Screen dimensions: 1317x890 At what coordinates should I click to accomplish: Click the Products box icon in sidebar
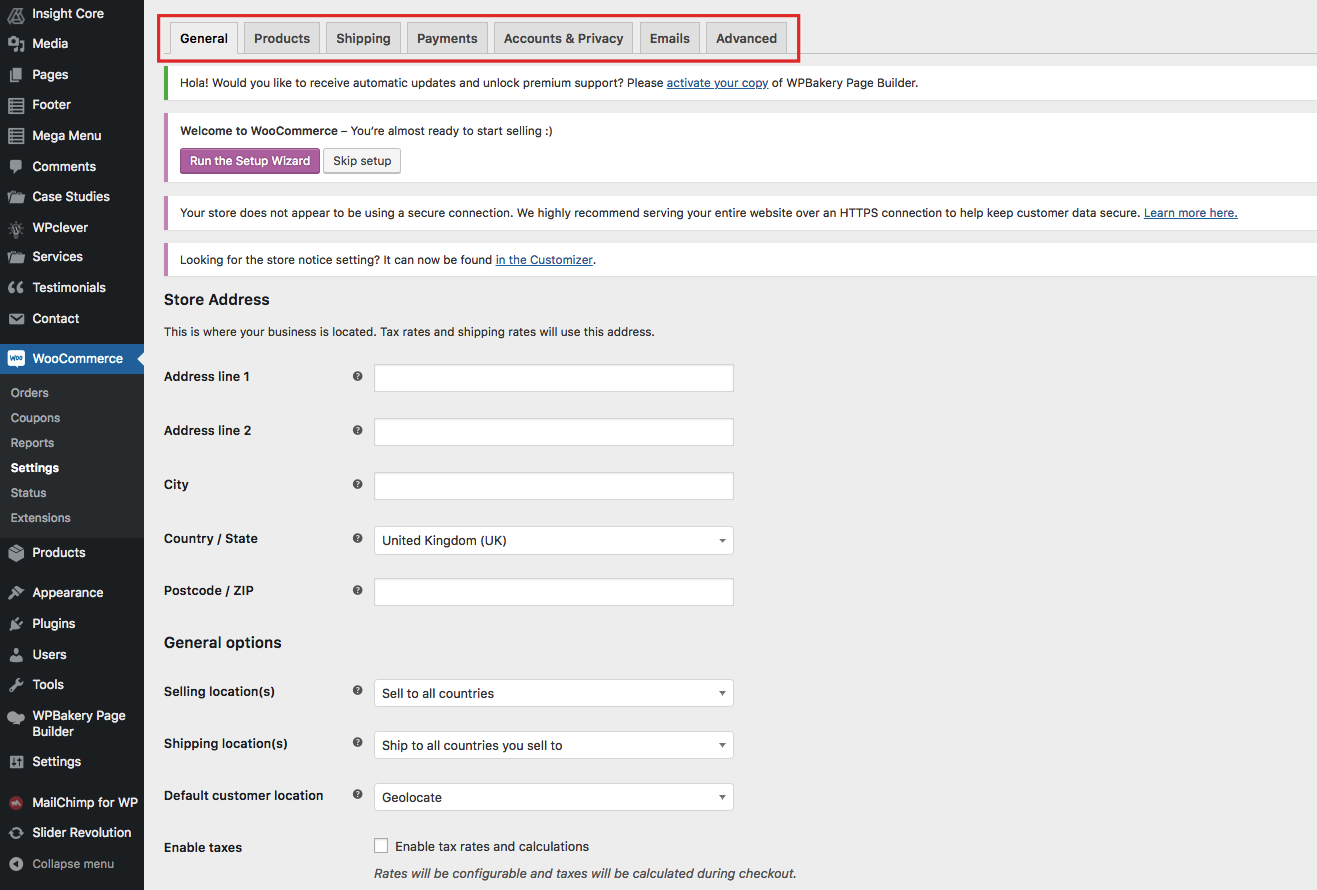[16, 553]
